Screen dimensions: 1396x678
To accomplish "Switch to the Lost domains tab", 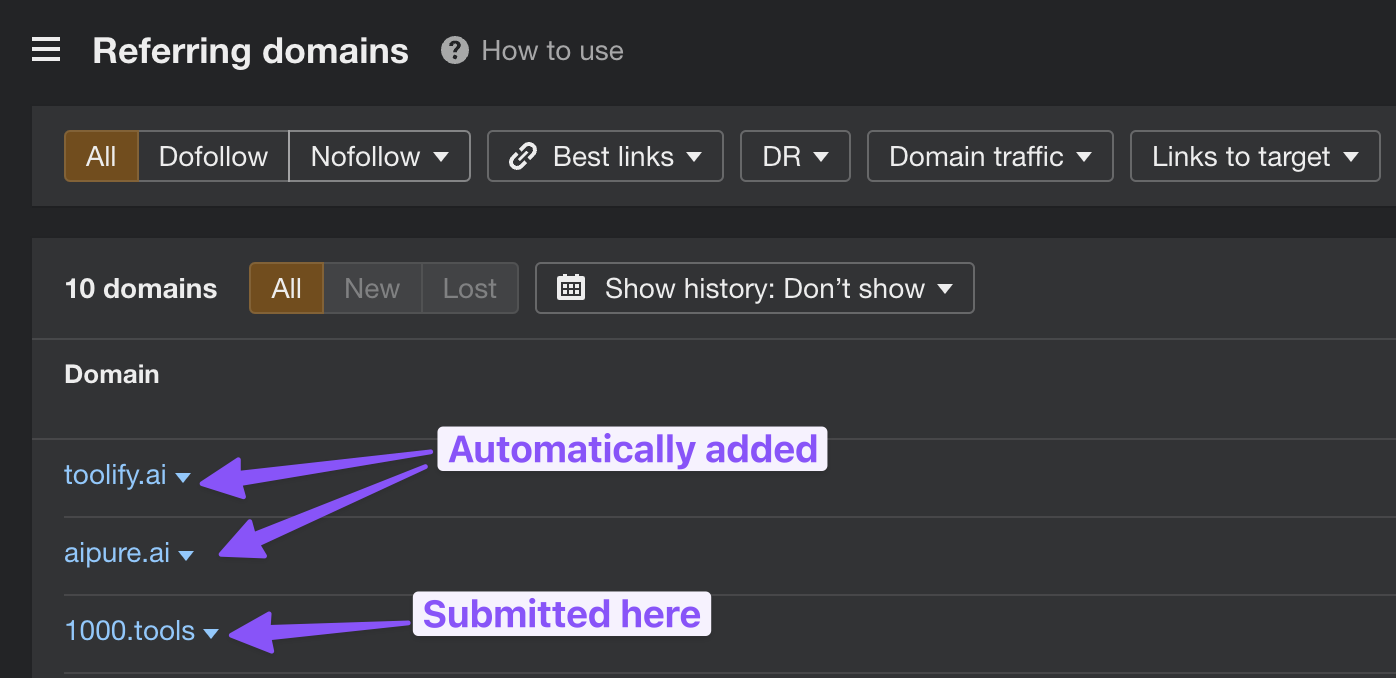I will [x=470, y=288].
